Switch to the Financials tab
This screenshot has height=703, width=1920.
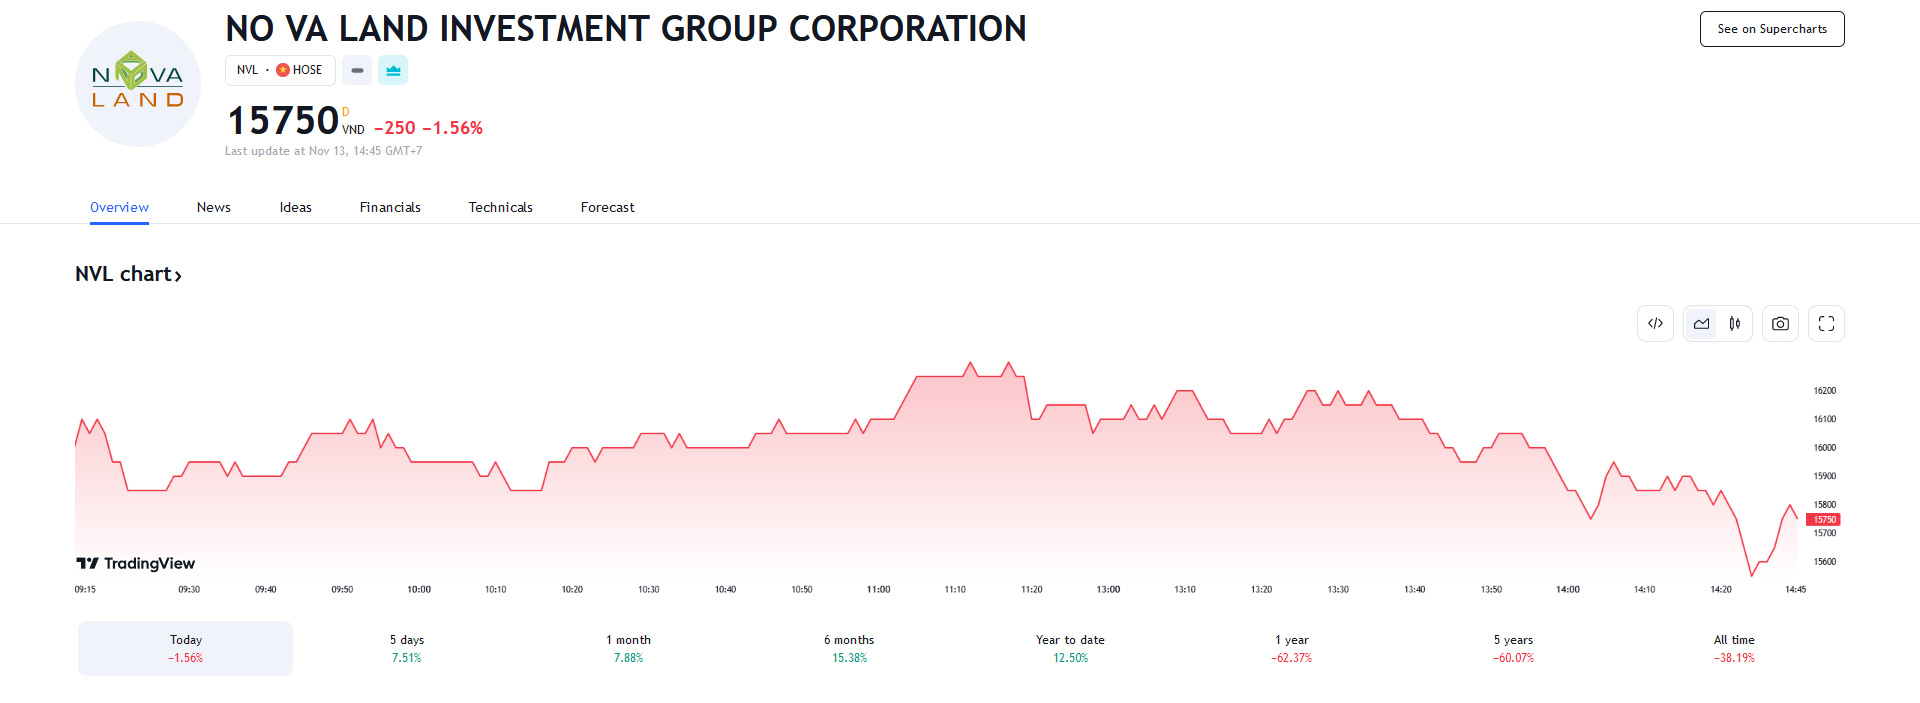(390, 207)
